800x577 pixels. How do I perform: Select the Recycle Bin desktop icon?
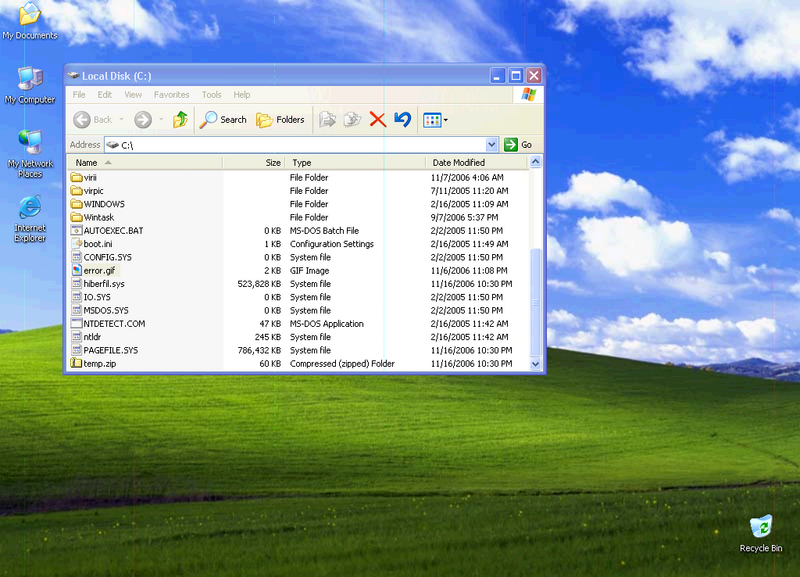[760, 534]
